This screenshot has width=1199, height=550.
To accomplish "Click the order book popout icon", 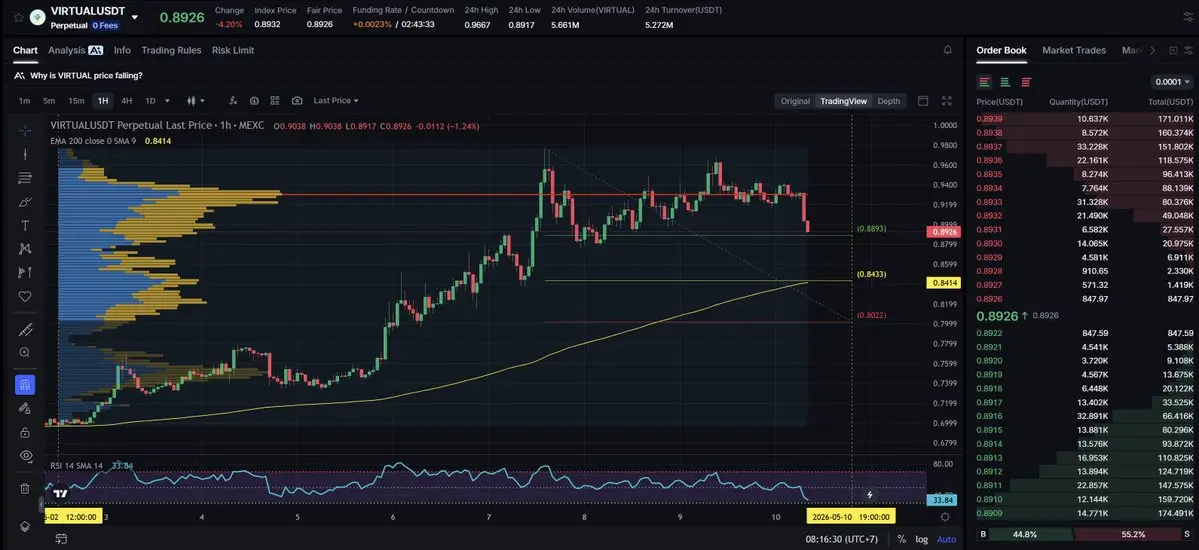I will (x=1173, y=50).
